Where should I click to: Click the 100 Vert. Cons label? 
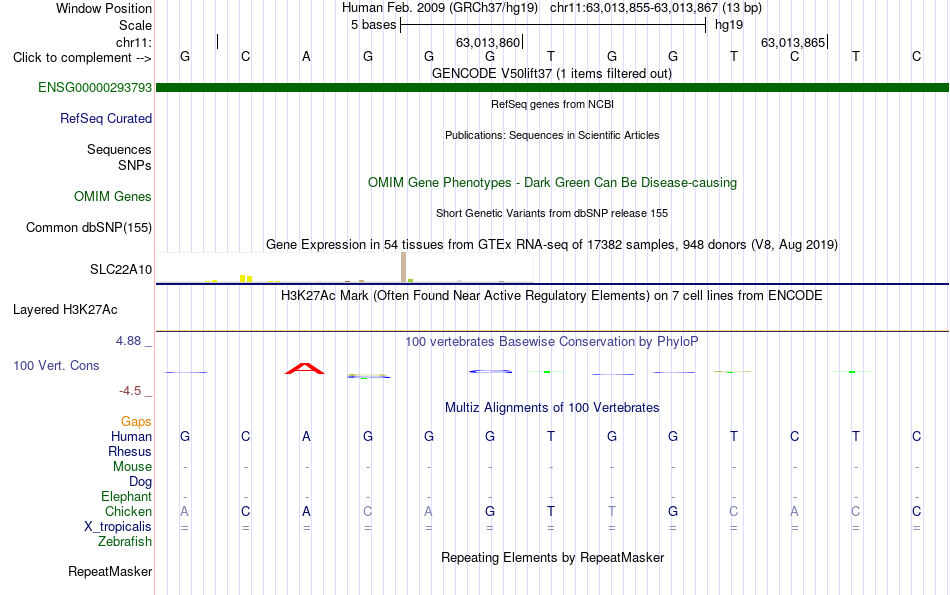tap(56, 365)
